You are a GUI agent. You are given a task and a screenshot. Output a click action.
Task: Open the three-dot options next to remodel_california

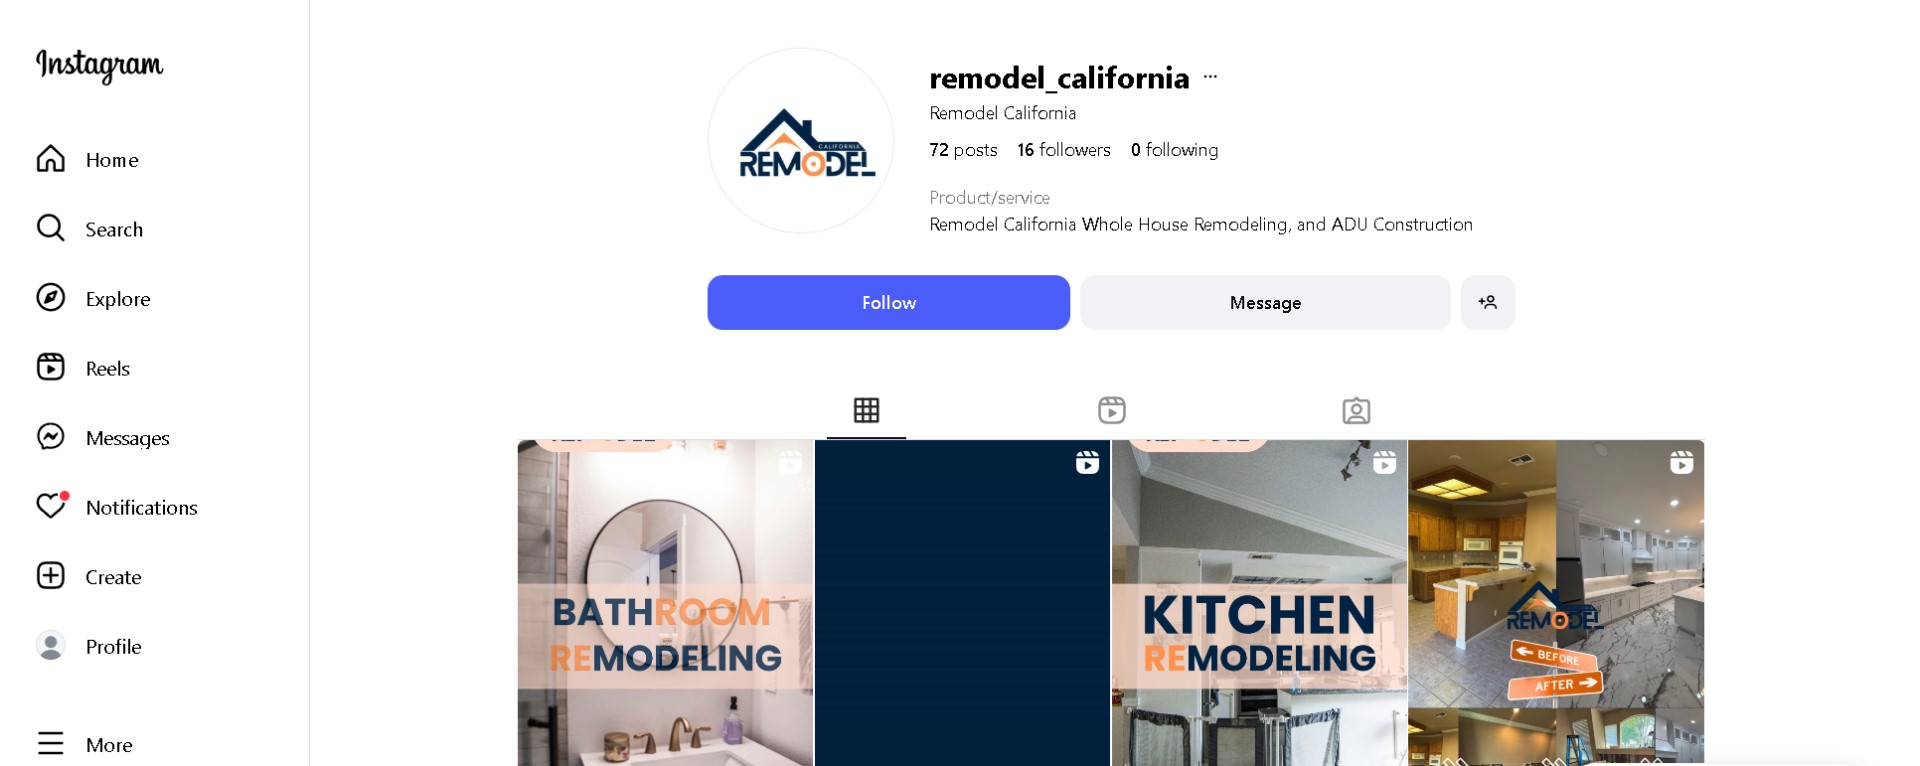tap(1210, 77)
